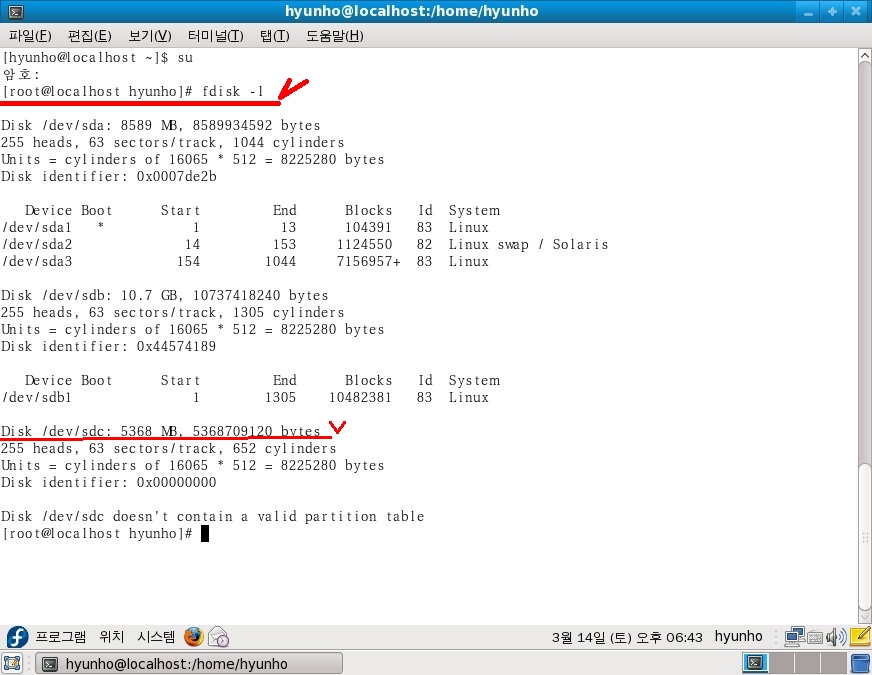Click '/dev/sda1' partition row
This screenshot has width=872, height=675.
click(245, 227)
